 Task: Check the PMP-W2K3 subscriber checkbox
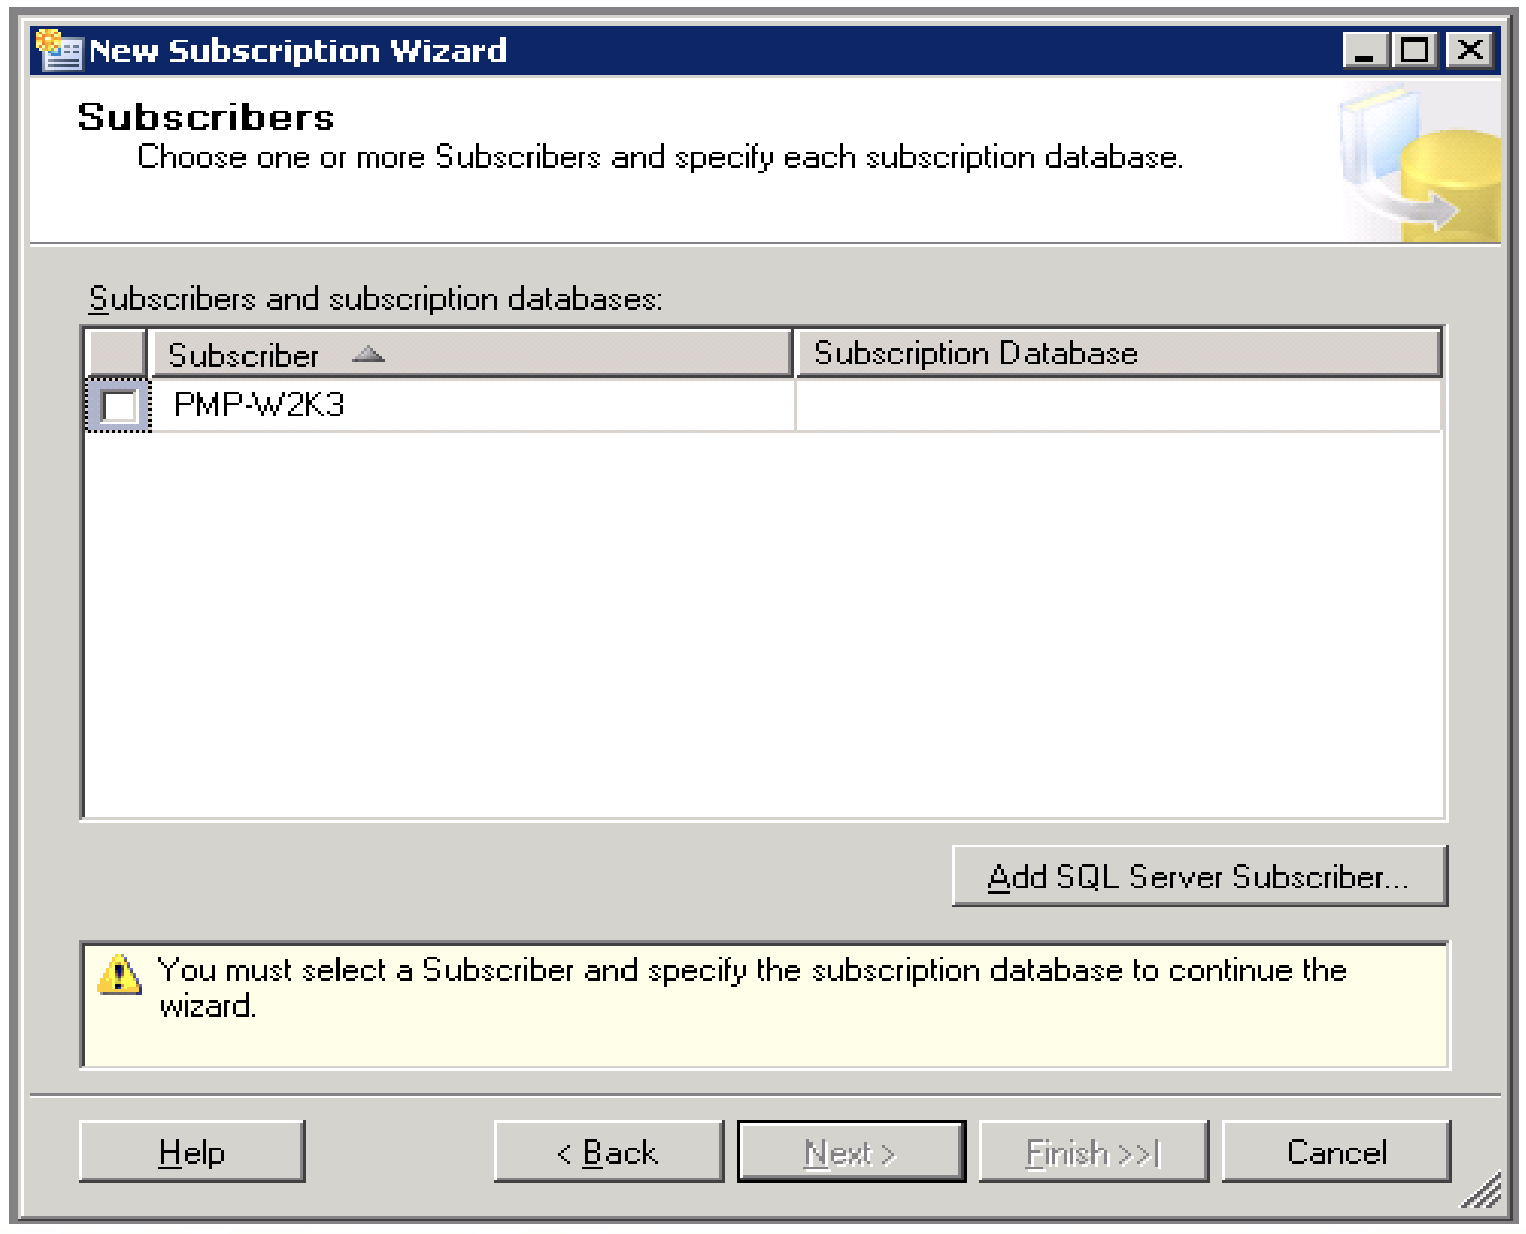click(x=119, y=406)
